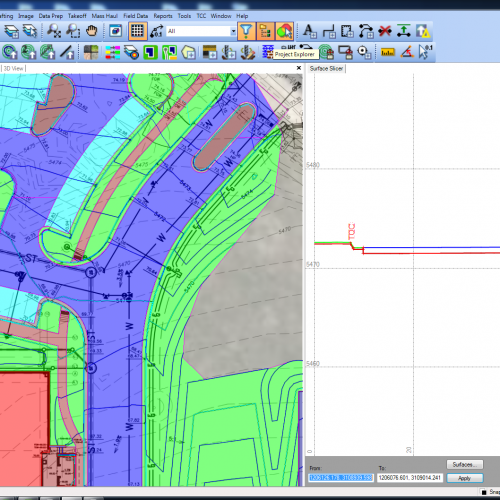
Task: Click the layer manager icon with plus
Action: pos(11,31)
